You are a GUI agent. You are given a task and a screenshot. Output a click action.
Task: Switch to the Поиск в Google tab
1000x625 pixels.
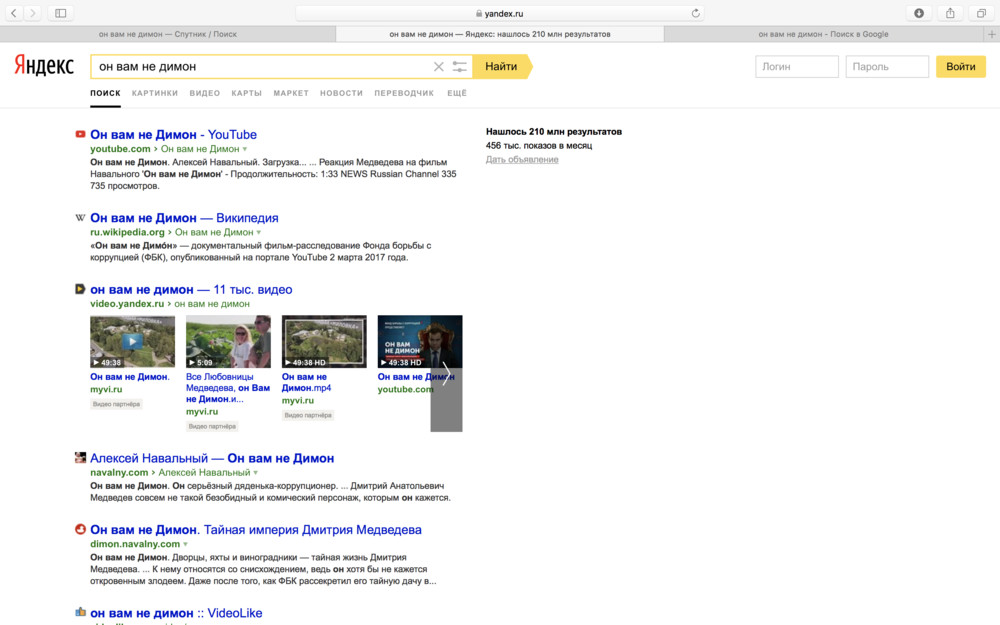[823, 34]
